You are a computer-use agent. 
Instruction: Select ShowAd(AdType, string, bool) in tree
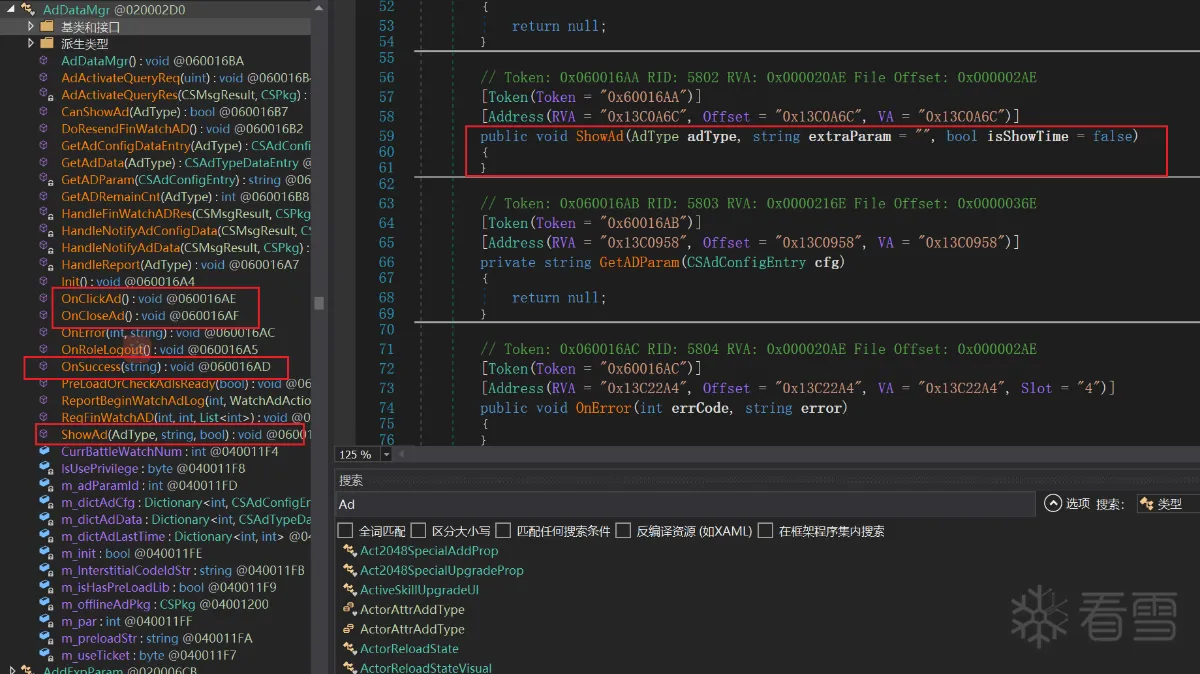[186, 434]
